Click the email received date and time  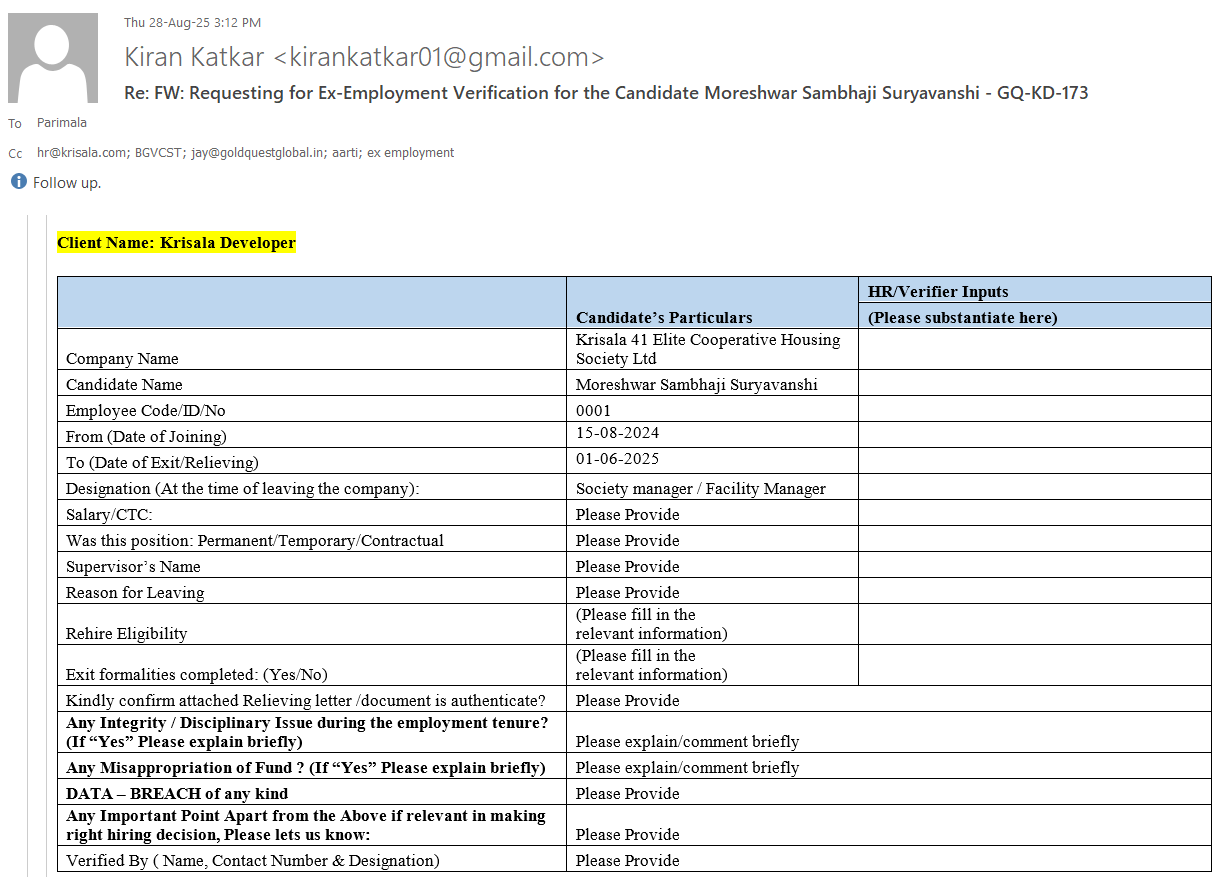coord(192,22)
